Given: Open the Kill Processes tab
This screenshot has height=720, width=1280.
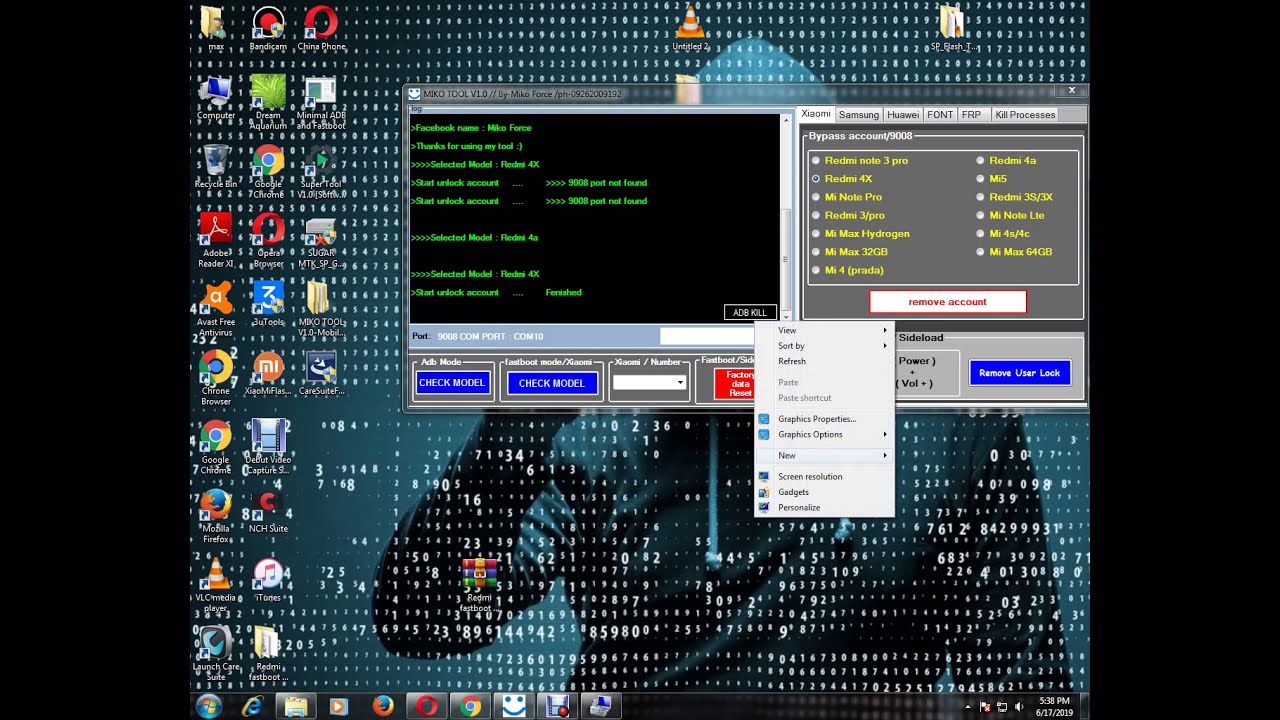Looking at the screenshot, I should coord(1025,115).
